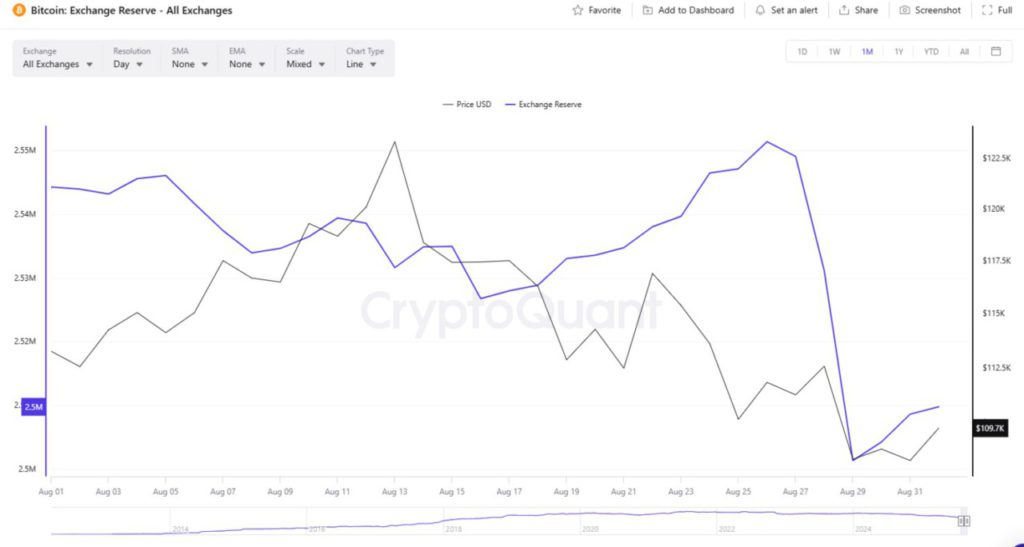The height and width of the screenshot is (547, 1024).
Task: Click the All time range button
Action: click(964, 52)
